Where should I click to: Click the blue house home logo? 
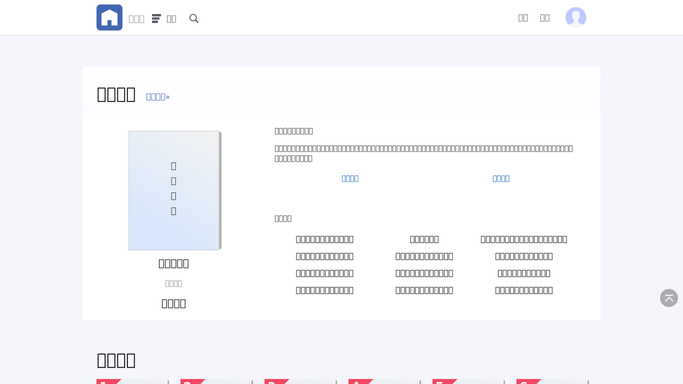pos(109,17)
